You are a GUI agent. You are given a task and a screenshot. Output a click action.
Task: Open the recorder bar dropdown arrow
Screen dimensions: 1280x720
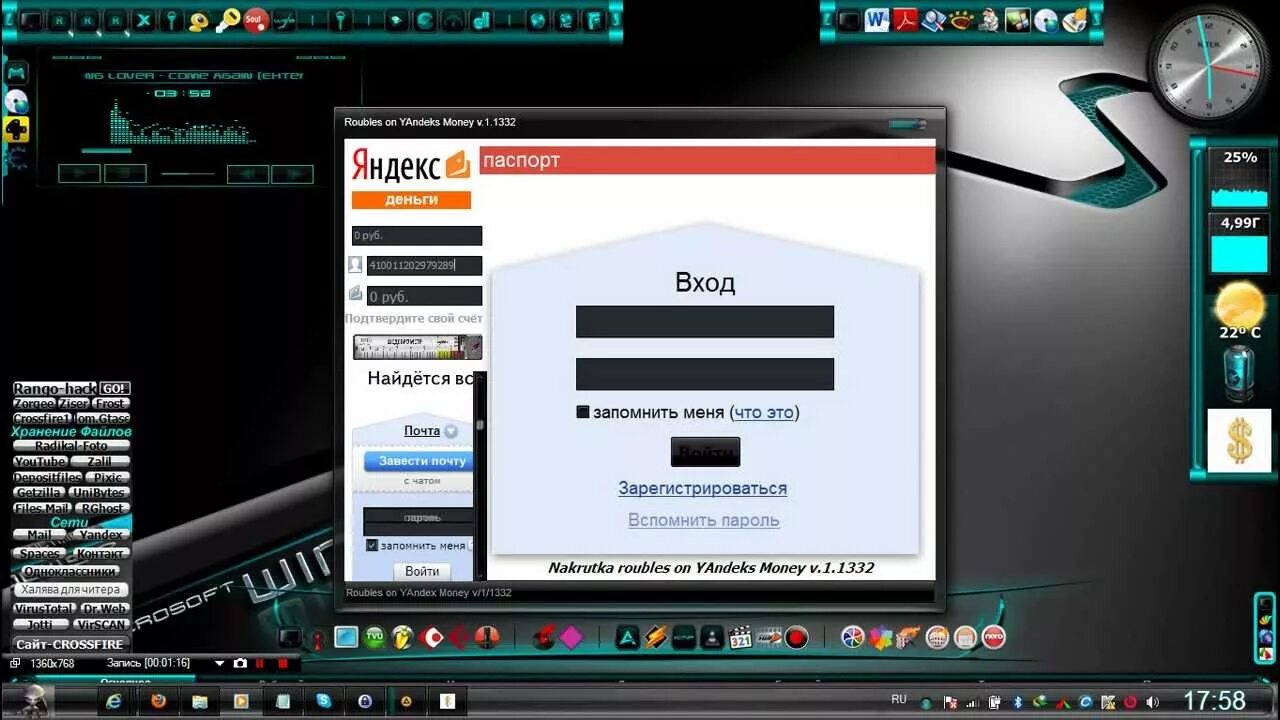point(220,663)
